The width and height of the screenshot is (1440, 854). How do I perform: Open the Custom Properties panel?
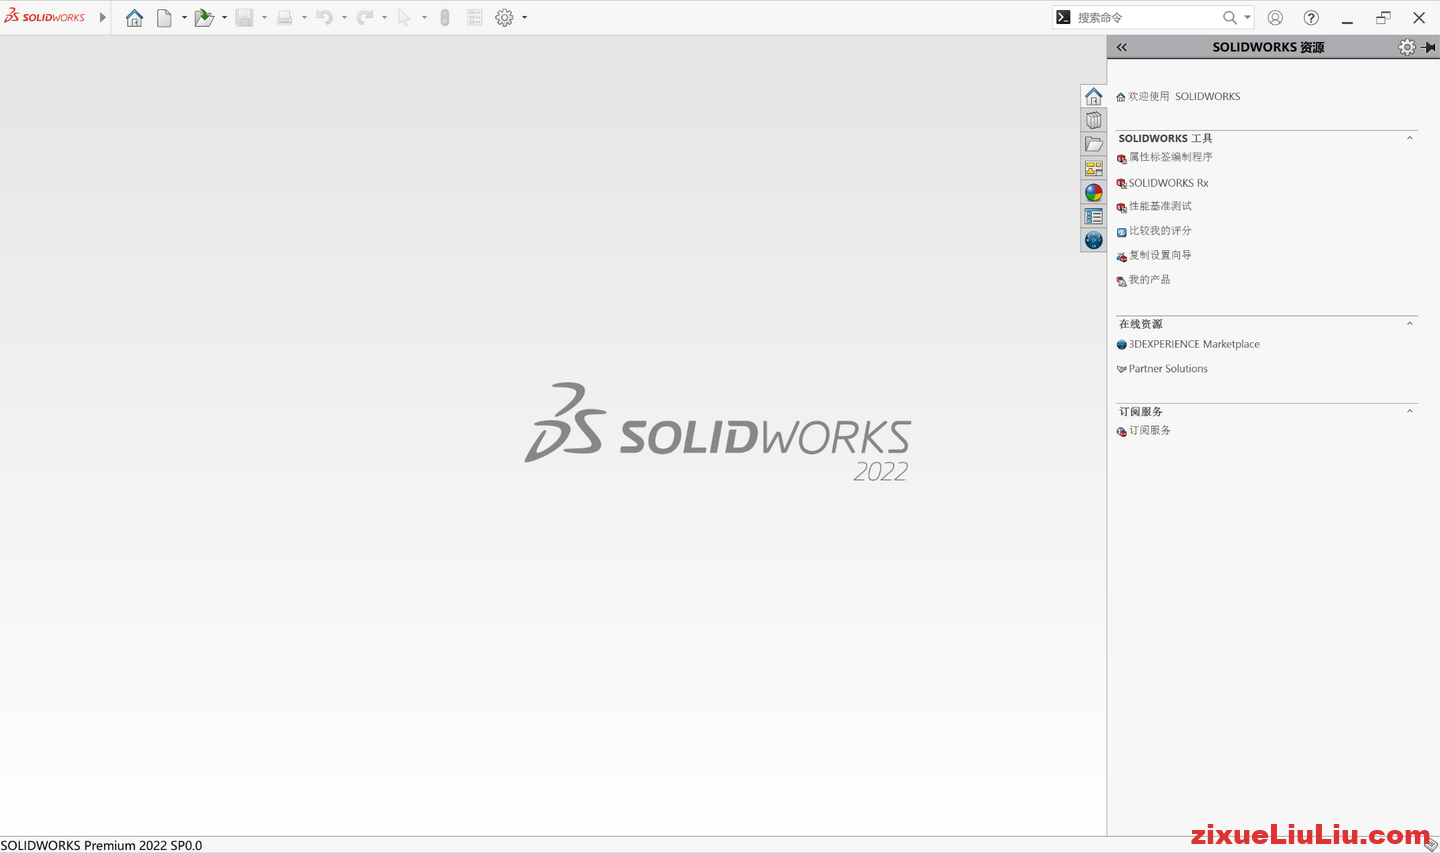[1093, 216]
